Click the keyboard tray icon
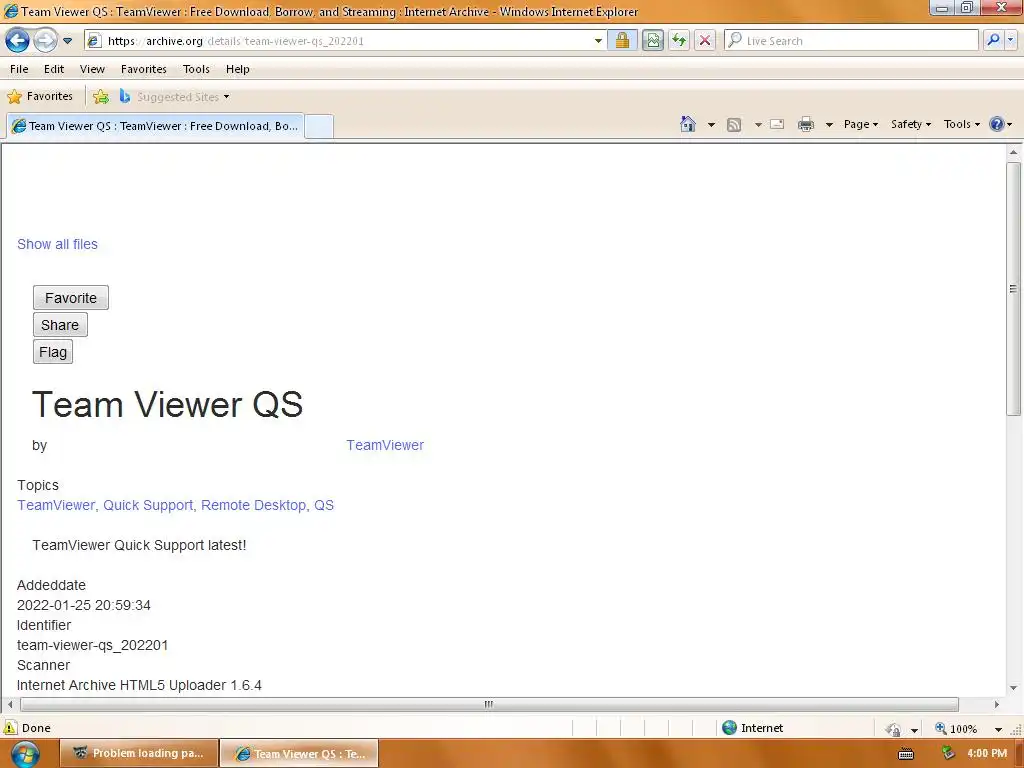The width and height of the screenshot is (1024, 768). [906, 754]
